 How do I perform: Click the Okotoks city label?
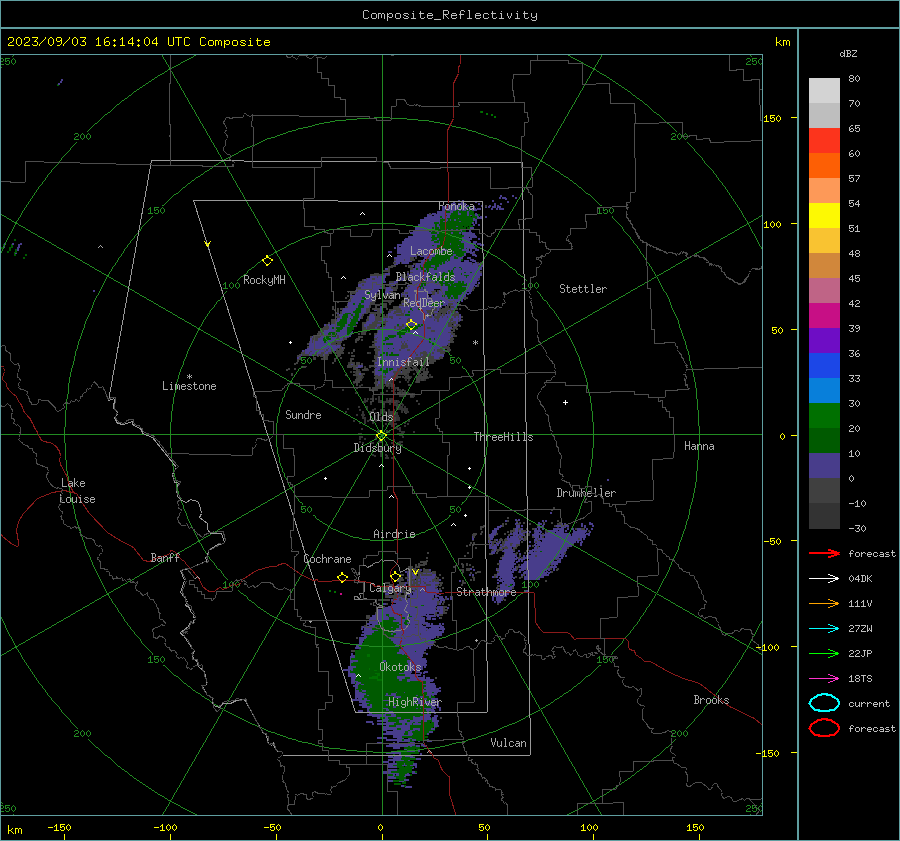[x=400, y=667]
